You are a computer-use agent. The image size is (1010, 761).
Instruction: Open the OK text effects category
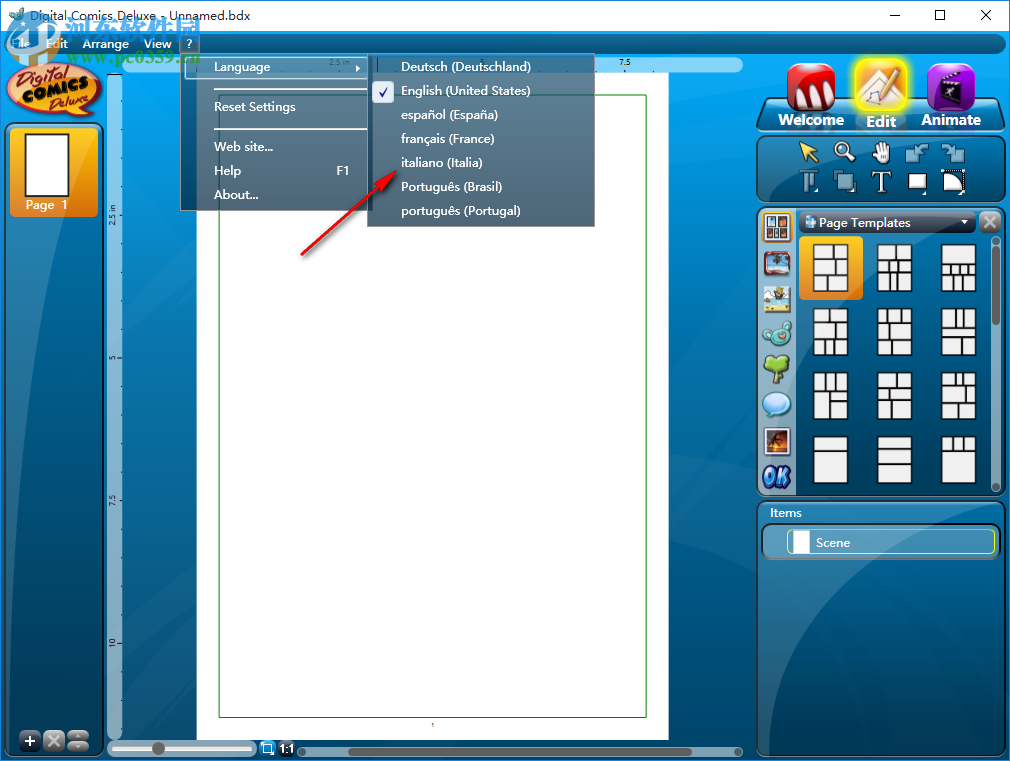tap(777, 477)
